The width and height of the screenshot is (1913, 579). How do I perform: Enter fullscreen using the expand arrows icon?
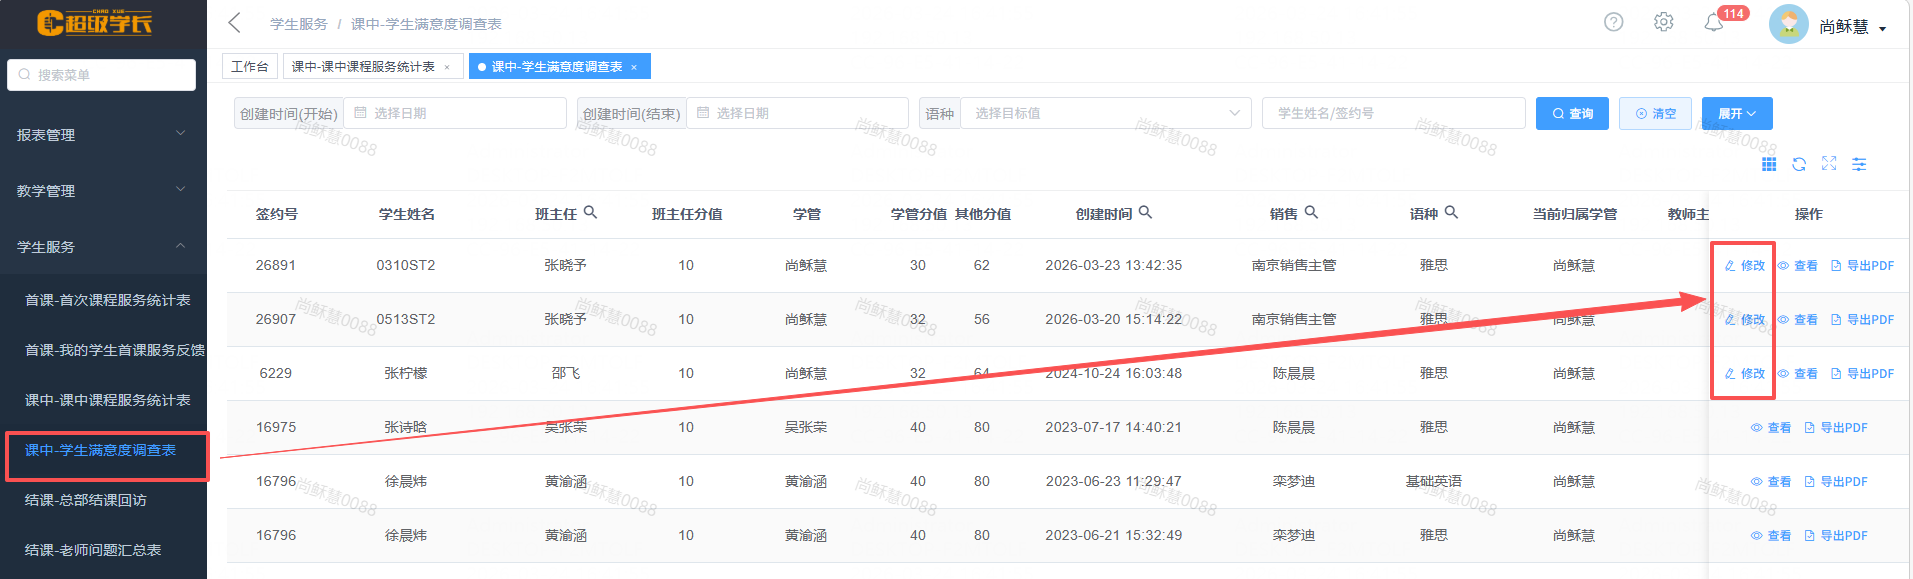click(1829, 163)
